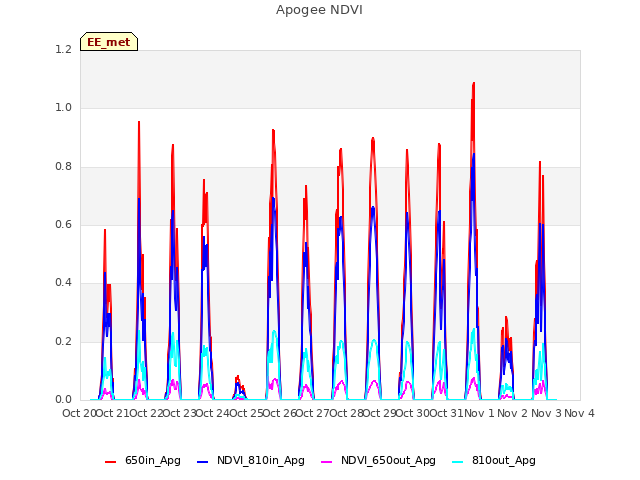Click the 0.4 y-axis label
Screen dimensions: 640x480
[x=63, y=282]
